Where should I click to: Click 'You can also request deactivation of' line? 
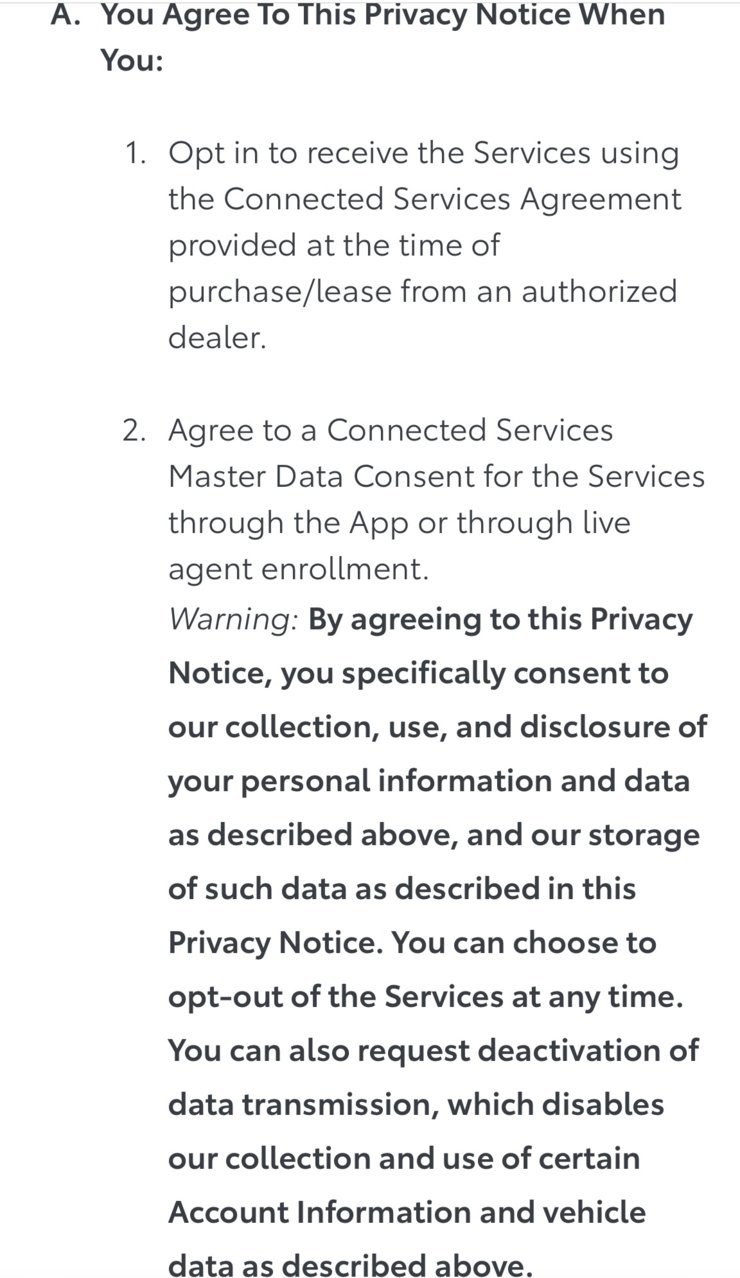pyautogui.click(x=433, y=1051)
